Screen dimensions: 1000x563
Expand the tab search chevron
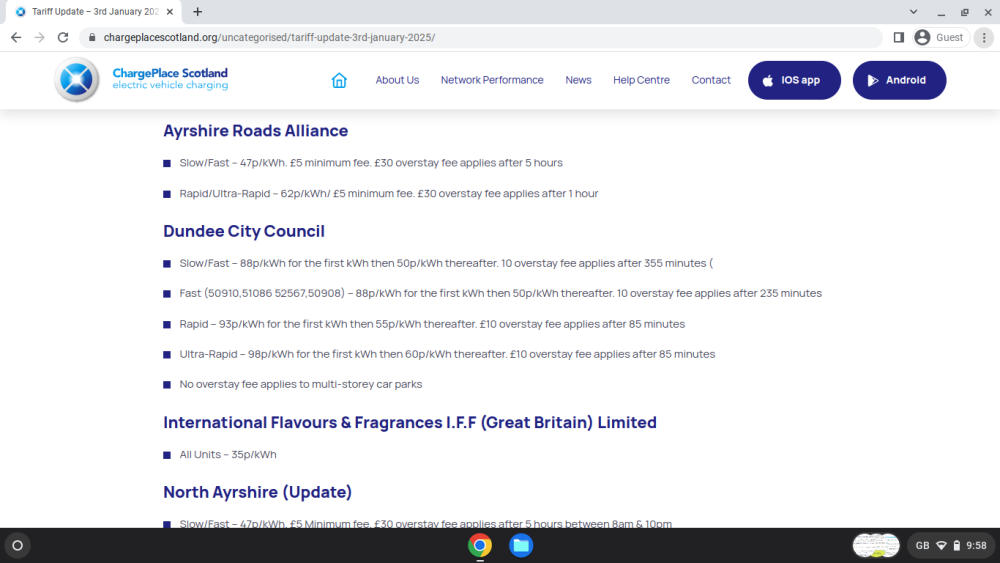pyautogui.click(x=913, y=11)
